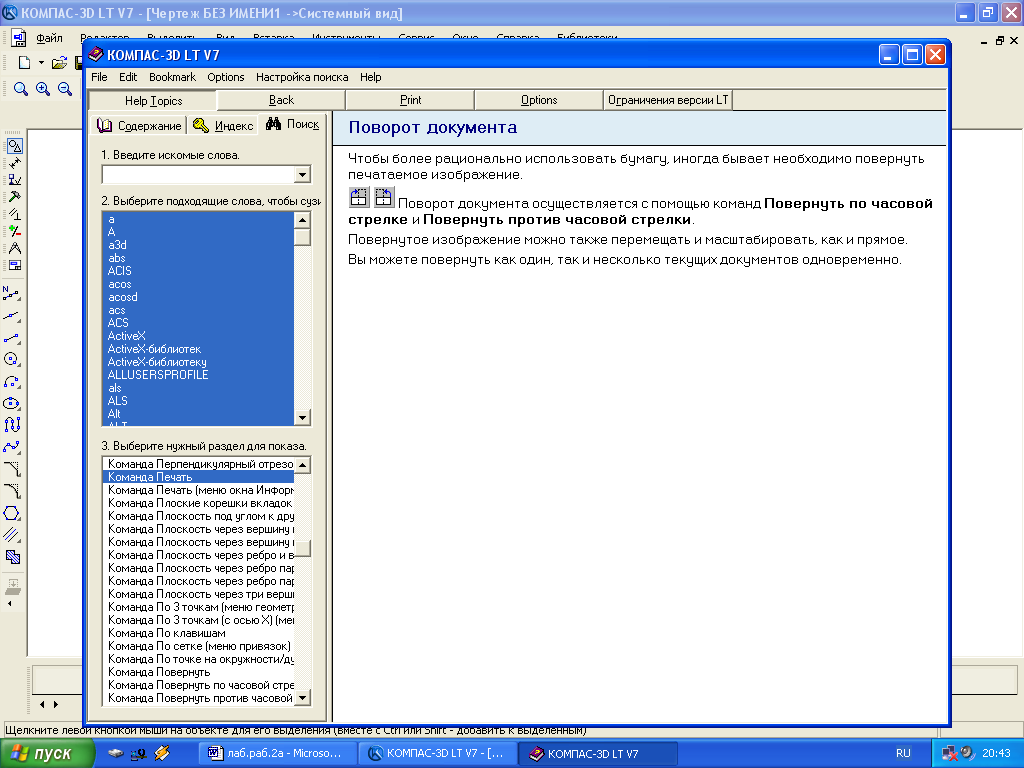The image size is (1024, 768).
Task: Select the Dimensions tool icon
Action: click(14, 163)
